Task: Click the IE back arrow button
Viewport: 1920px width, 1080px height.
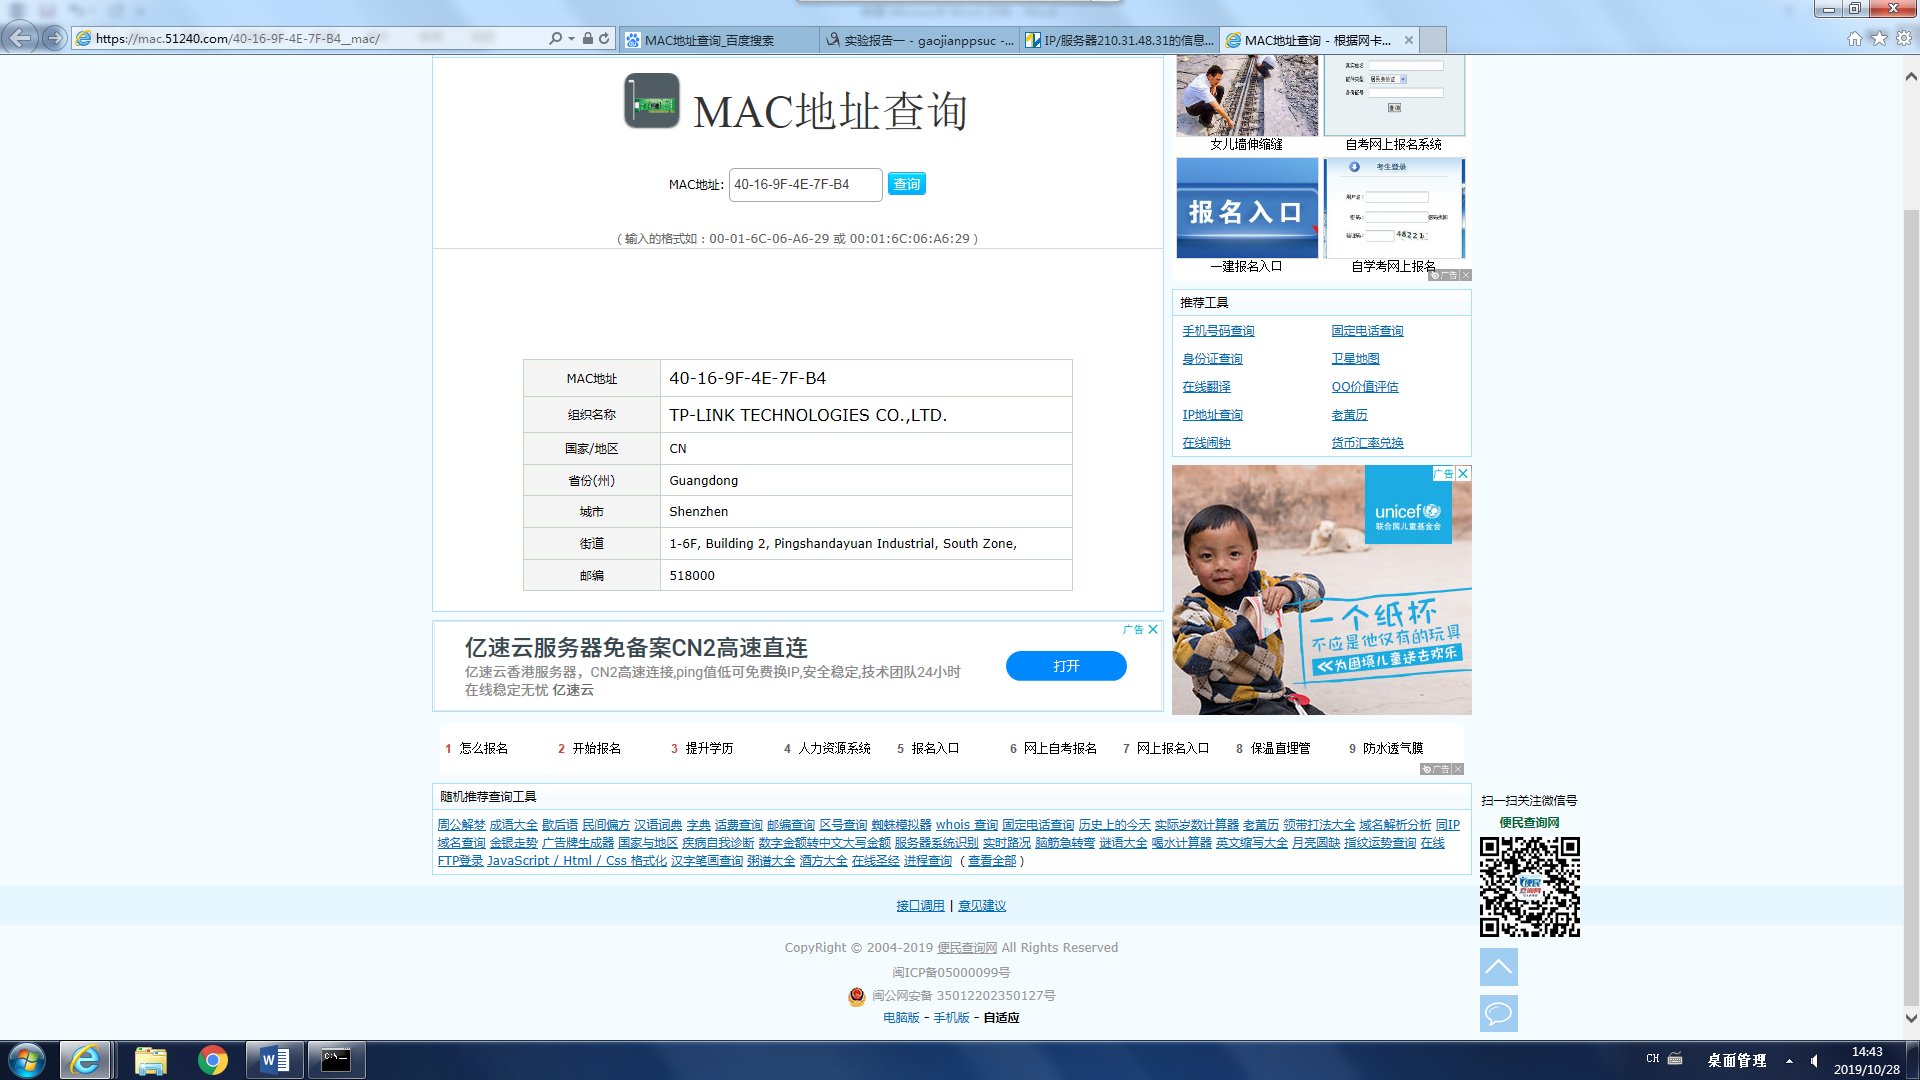Action: 20,38
